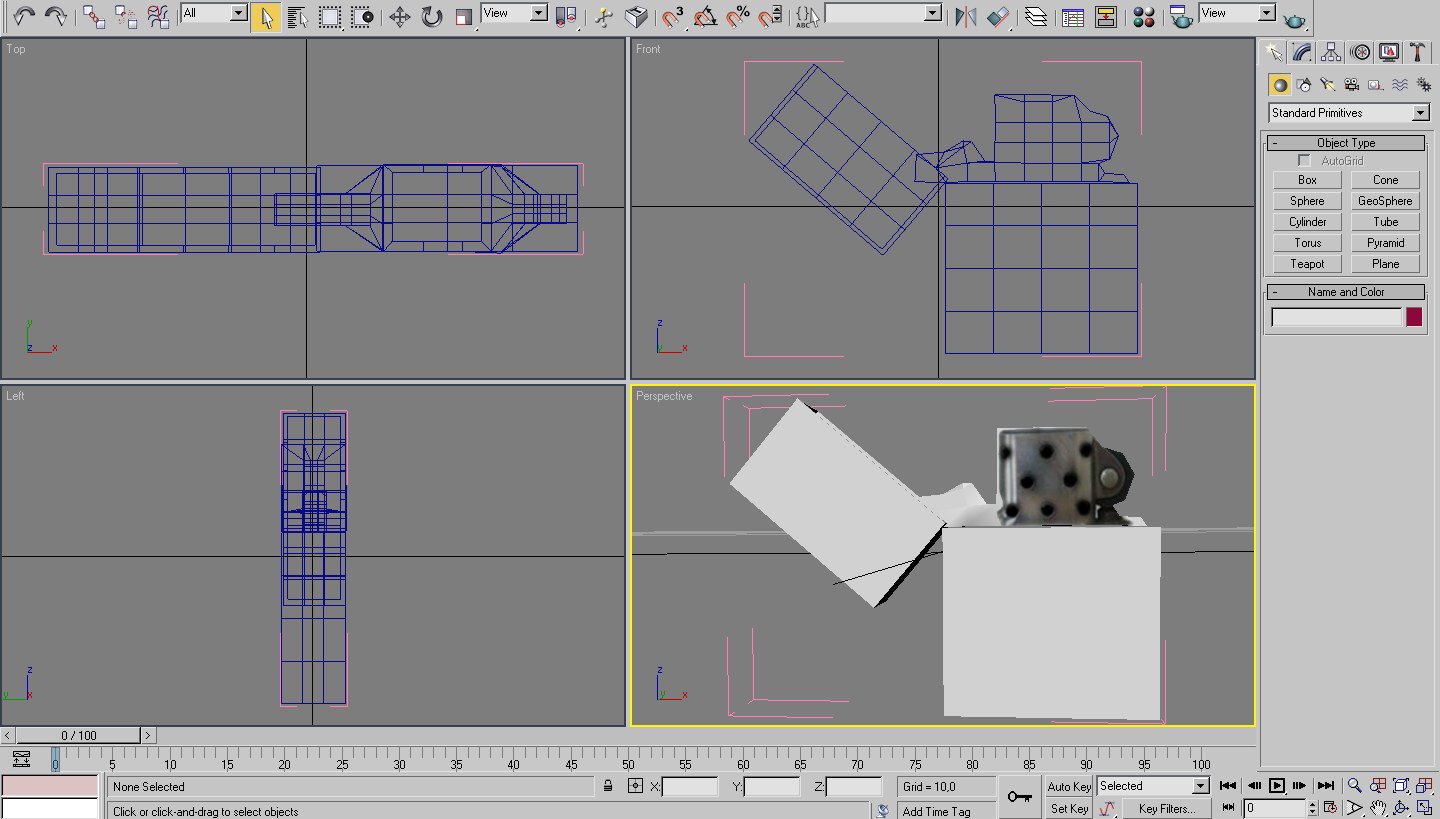Click the object color swatch
This screenshot has height=819, width=1440.
coord(1414,317)
